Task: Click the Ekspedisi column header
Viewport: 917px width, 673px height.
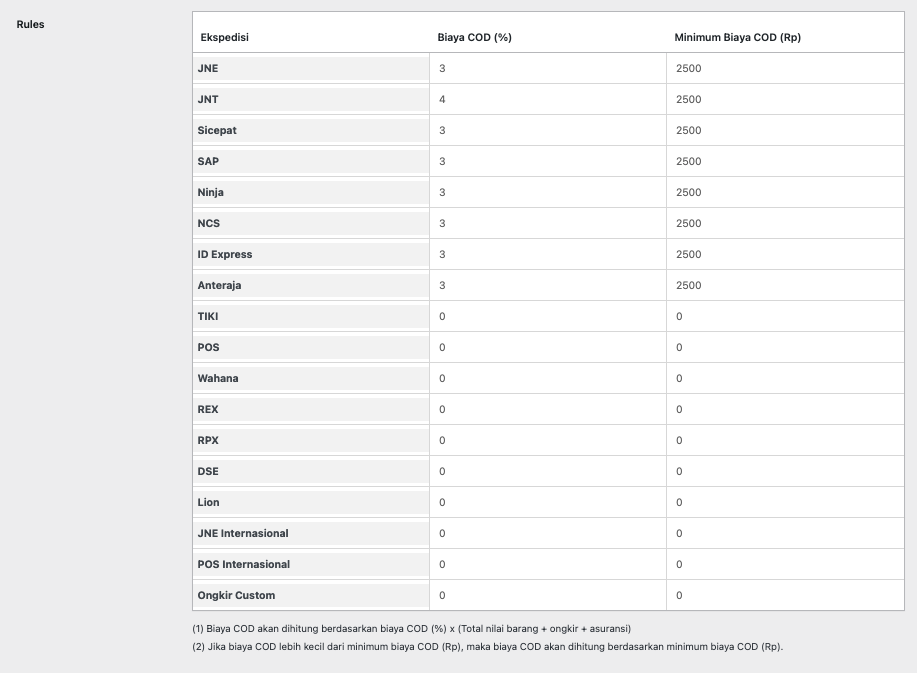Action: pyautogui.click(x=225, y=37)
